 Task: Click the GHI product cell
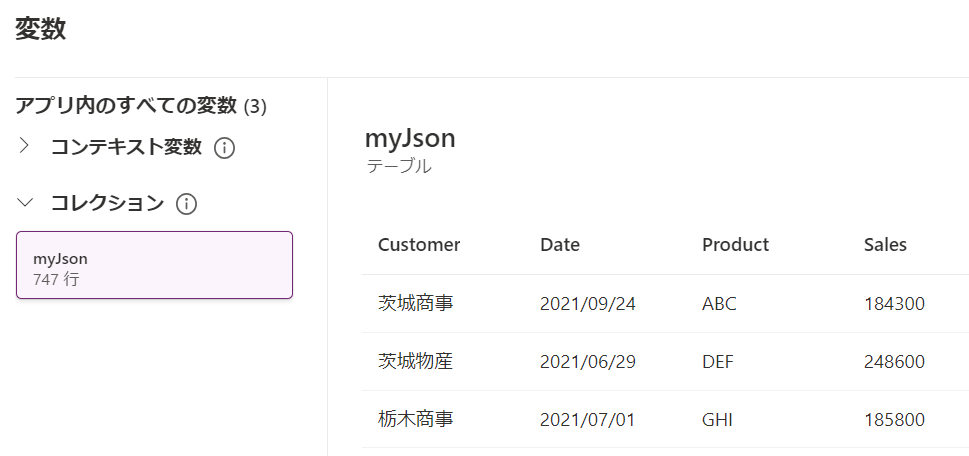tap(719, 419)
